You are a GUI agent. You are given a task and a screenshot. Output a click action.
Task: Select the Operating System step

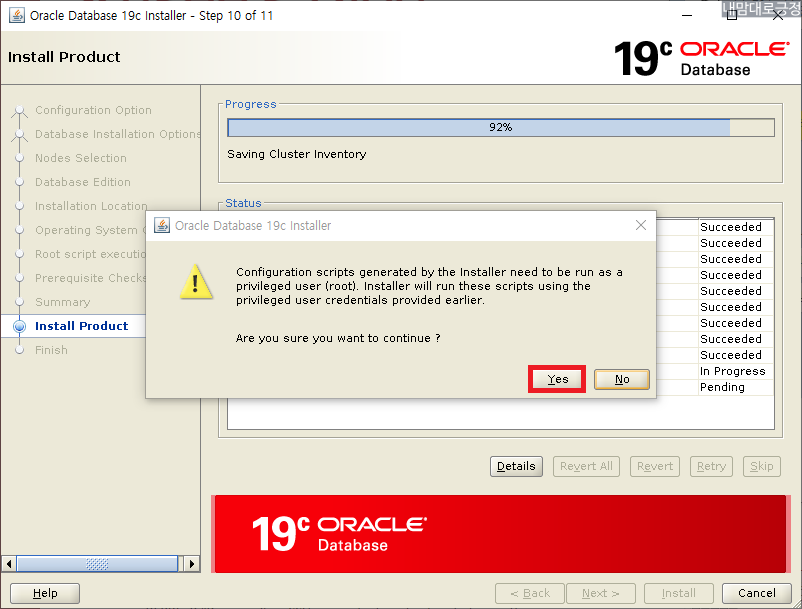tap(90, 230)
